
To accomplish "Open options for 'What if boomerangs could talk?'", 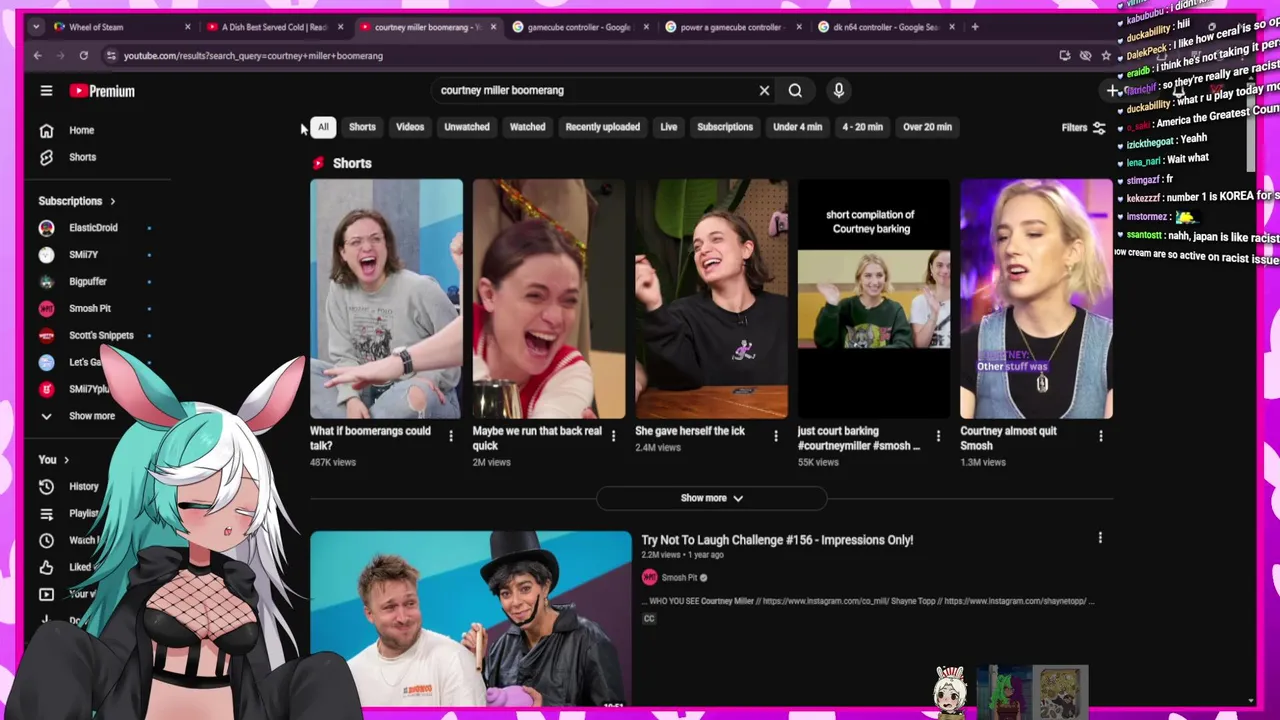I will [x=451, y=436].
